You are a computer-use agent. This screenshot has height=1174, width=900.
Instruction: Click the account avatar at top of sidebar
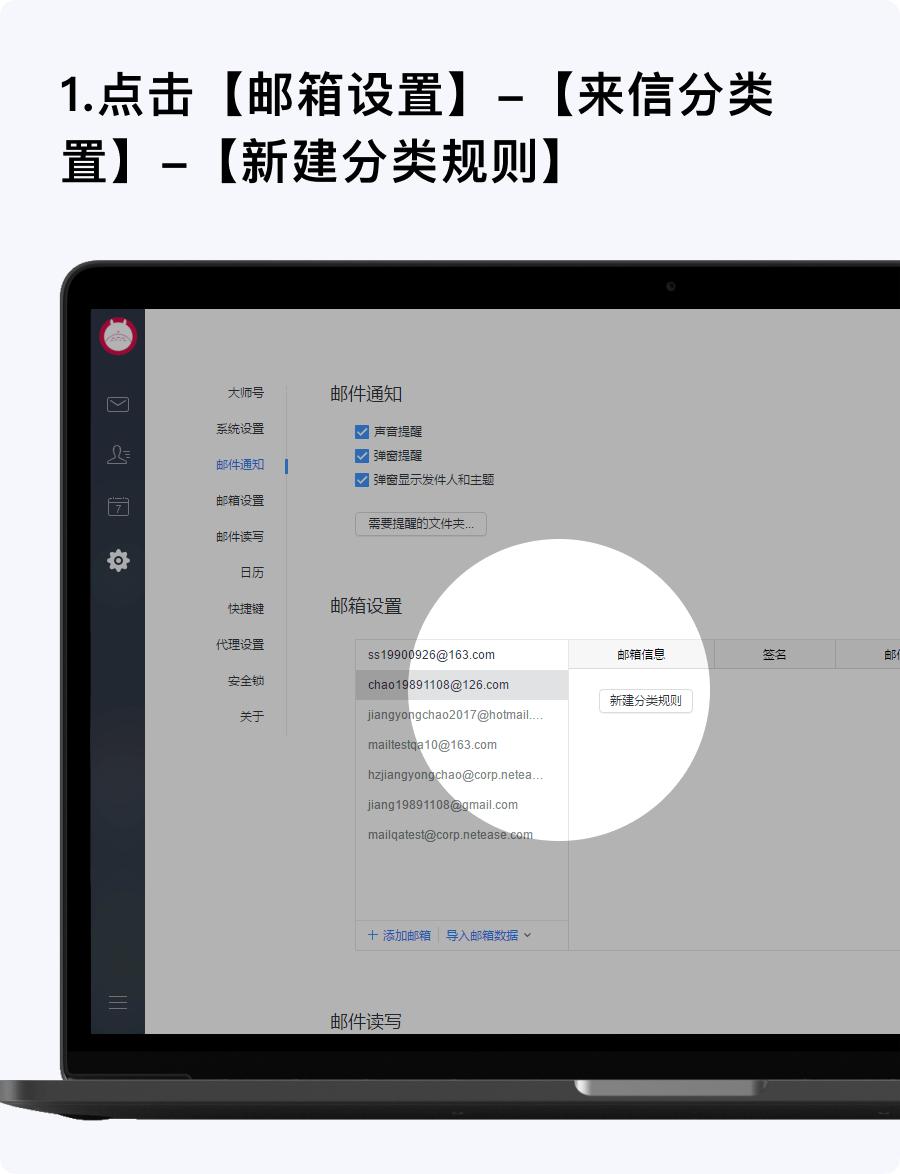click(x=117, y=336)
